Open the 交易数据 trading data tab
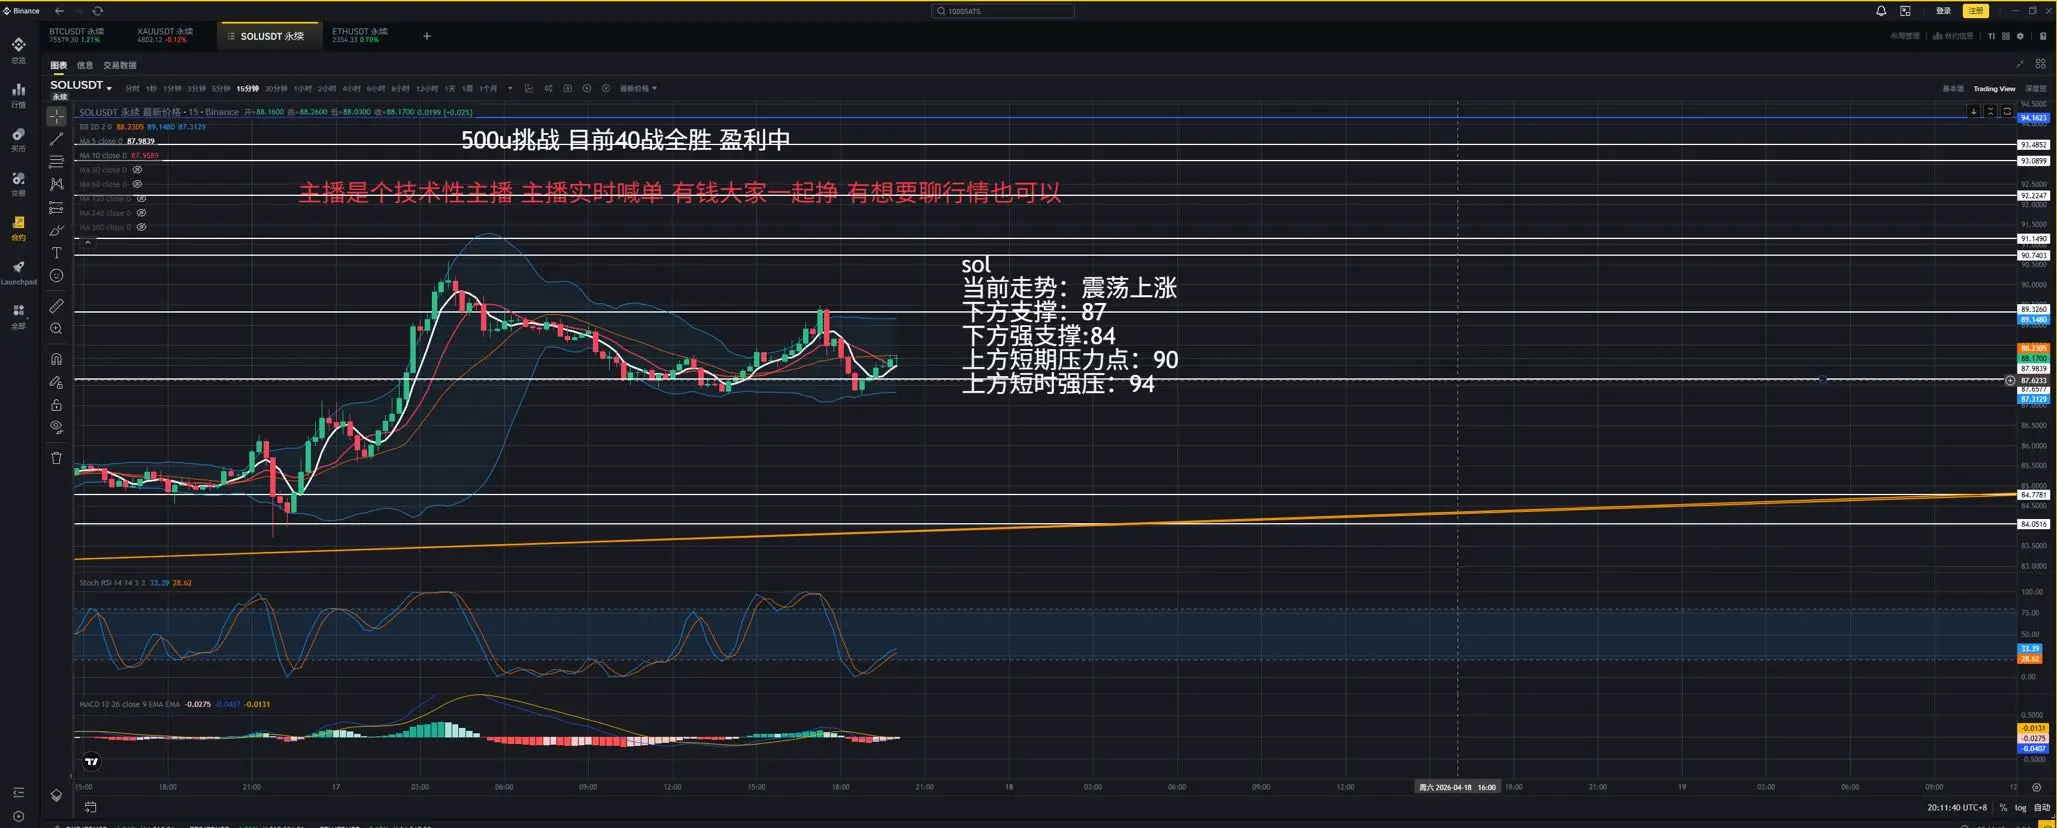Viewport: 2057px width, 828px height. [x=120, y=65]
